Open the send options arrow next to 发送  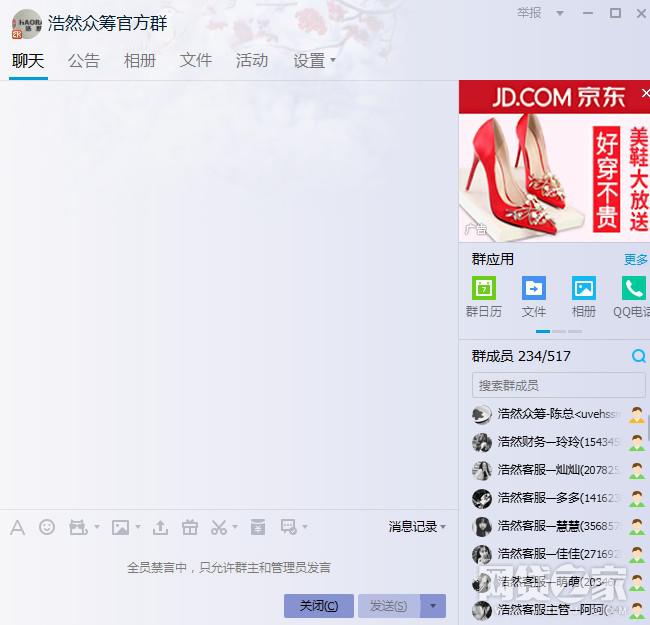click(433, 606)
